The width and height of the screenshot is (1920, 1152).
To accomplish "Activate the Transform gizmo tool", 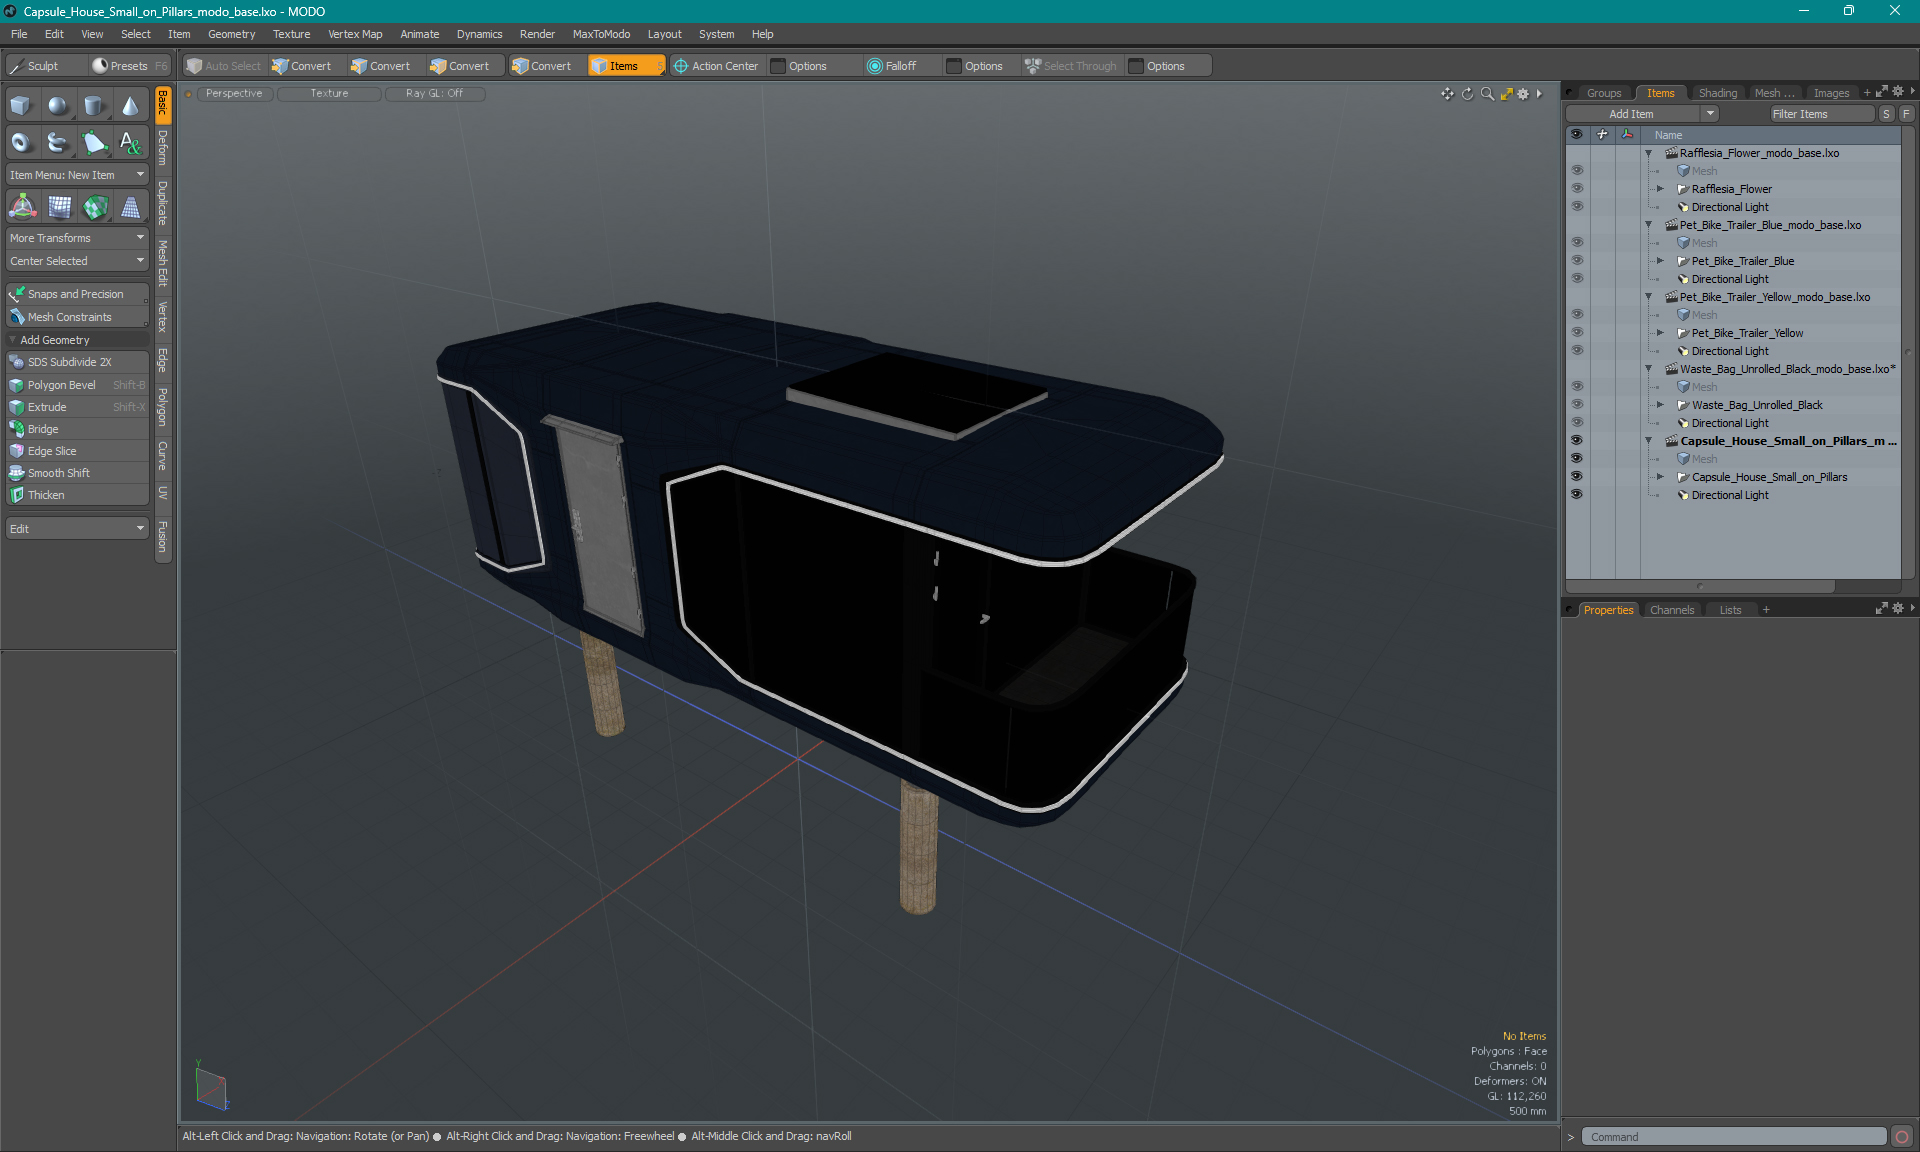I will 22,207.
